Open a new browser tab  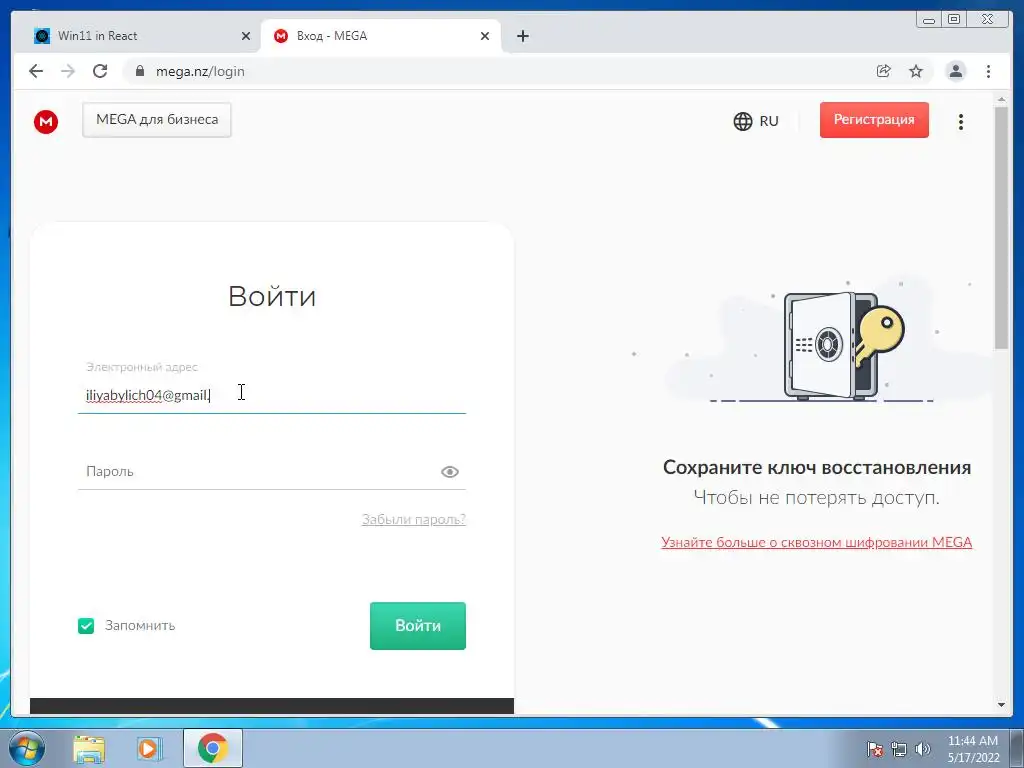click(522, 36)
